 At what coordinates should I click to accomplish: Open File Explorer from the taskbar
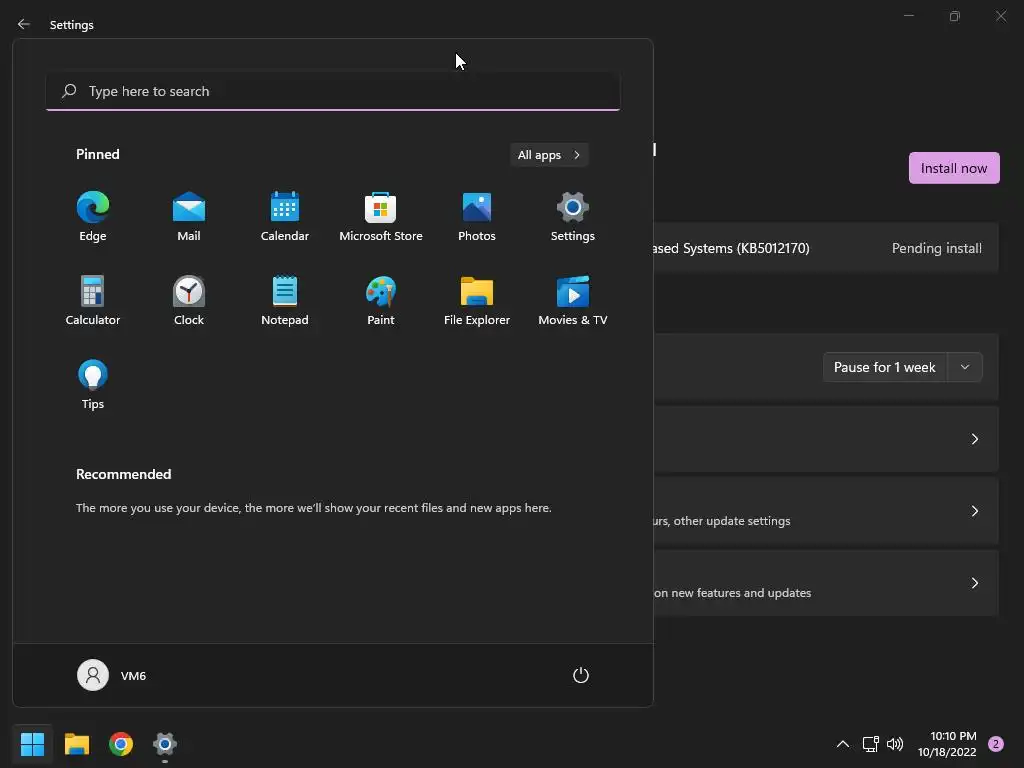pos(76,744)
